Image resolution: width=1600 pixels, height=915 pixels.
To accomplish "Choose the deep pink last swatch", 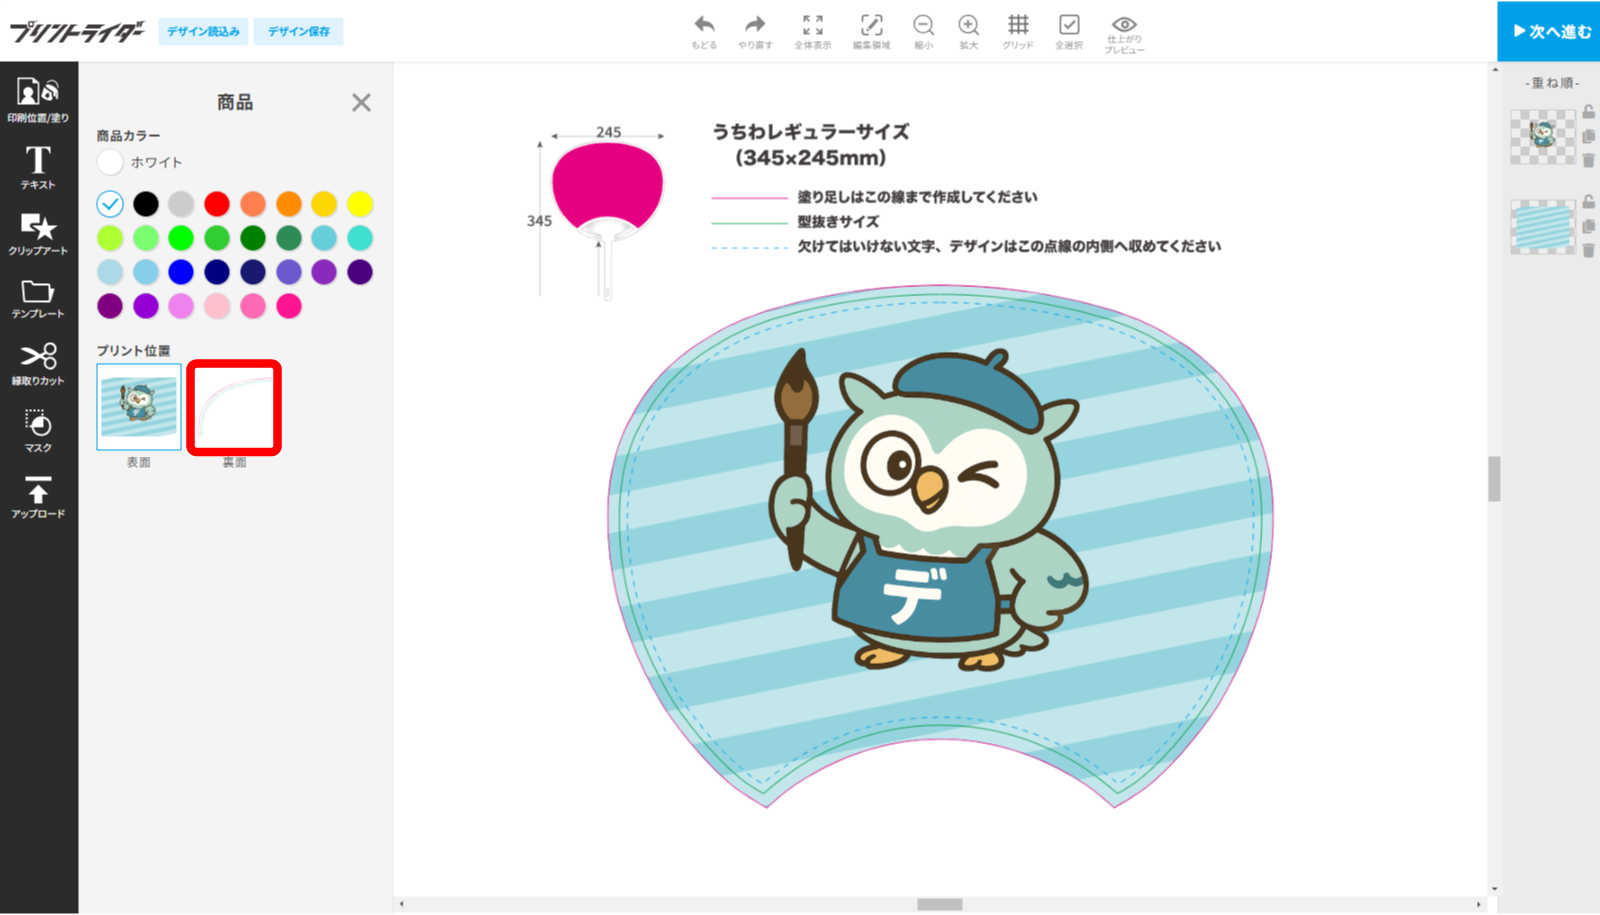I will point(289,306).
